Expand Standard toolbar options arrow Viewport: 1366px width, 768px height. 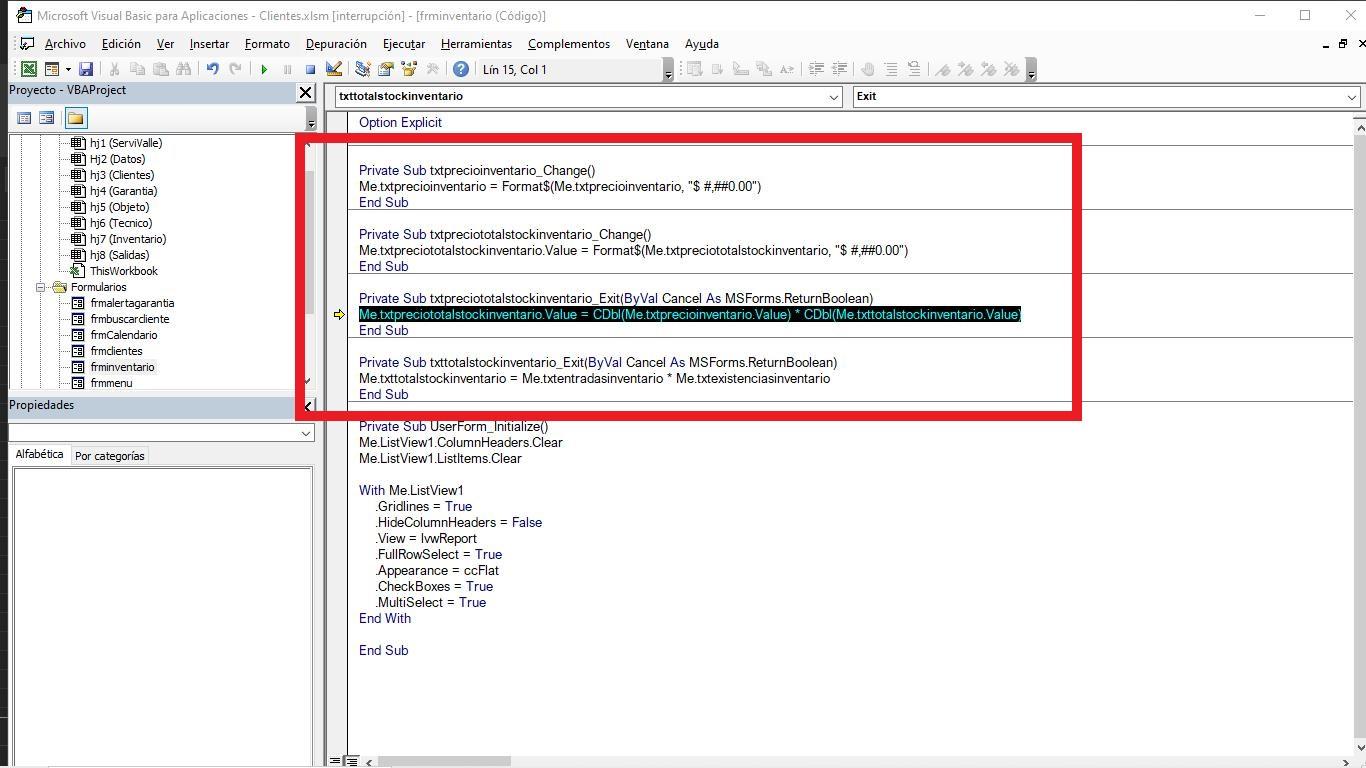[668, 70]
